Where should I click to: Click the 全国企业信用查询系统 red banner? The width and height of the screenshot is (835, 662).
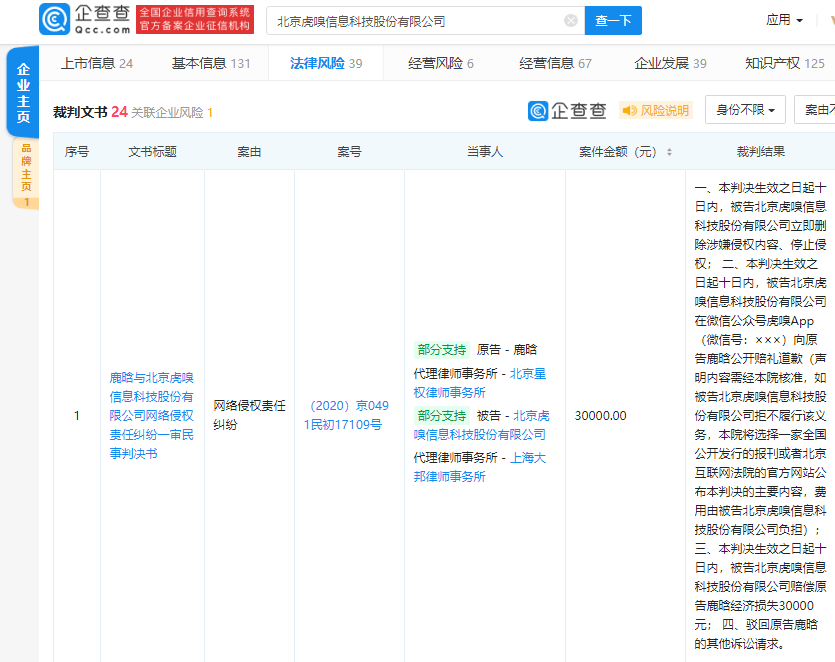pyautogui.click(x=195, y=19)
